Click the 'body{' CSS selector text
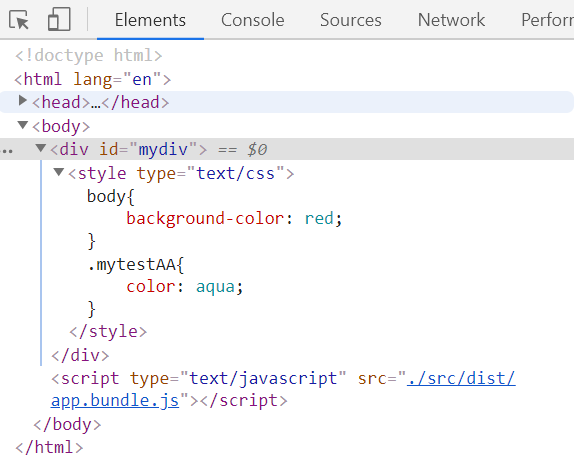 [111, 197]
